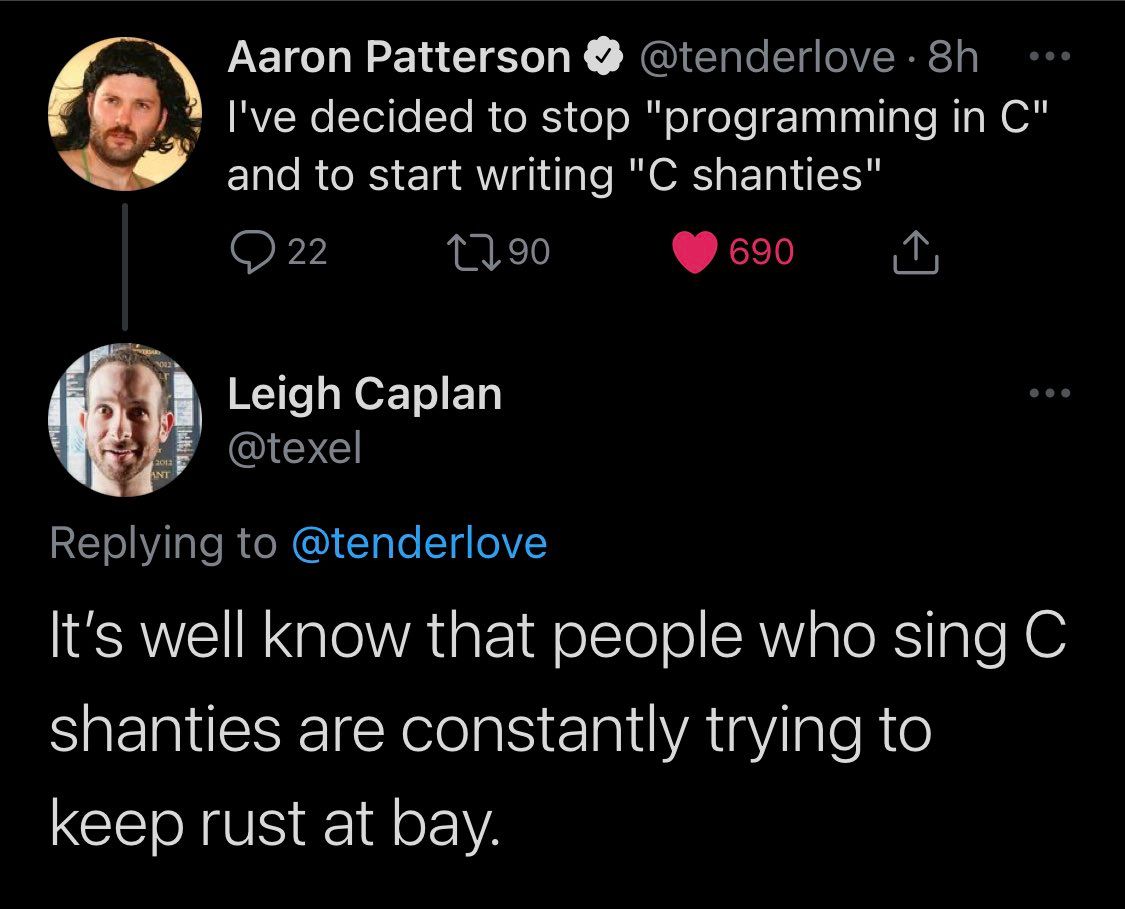
Task: Open blue @tenderlove mention after Replying to
Action: (x=419, y=542)
